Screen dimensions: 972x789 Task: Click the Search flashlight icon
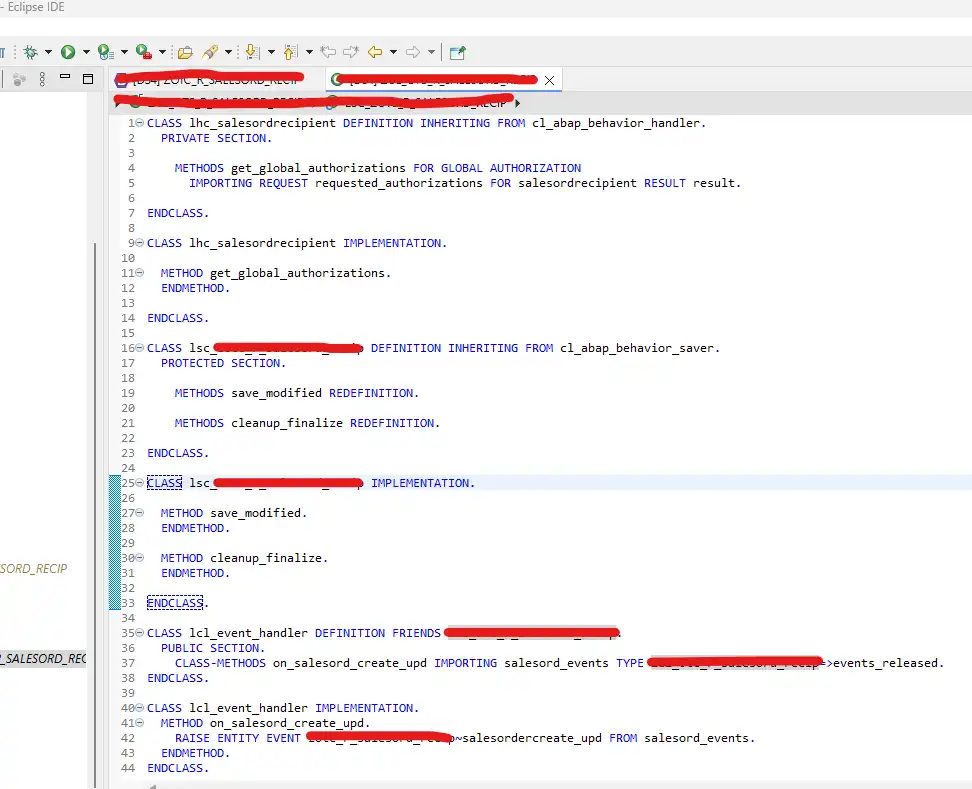pyautogui.click(x=210, y=52)
